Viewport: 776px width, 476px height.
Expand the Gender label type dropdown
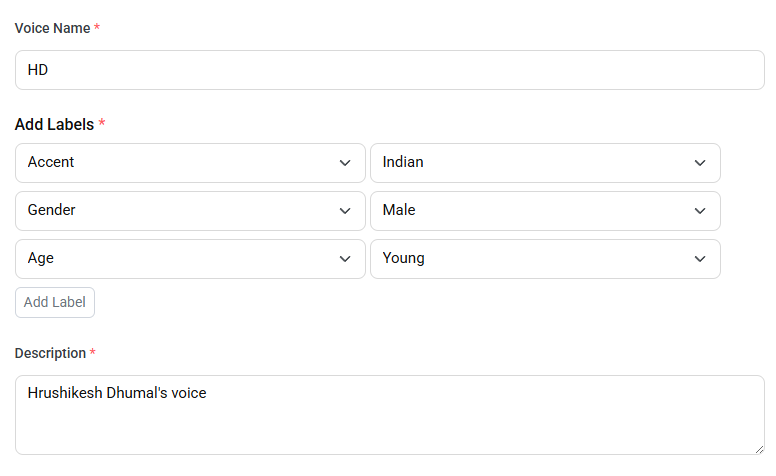[x=190, y=211]
